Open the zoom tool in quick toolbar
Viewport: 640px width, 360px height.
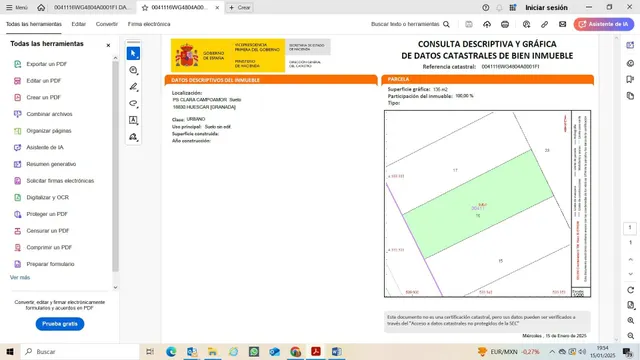pos(133,70)
